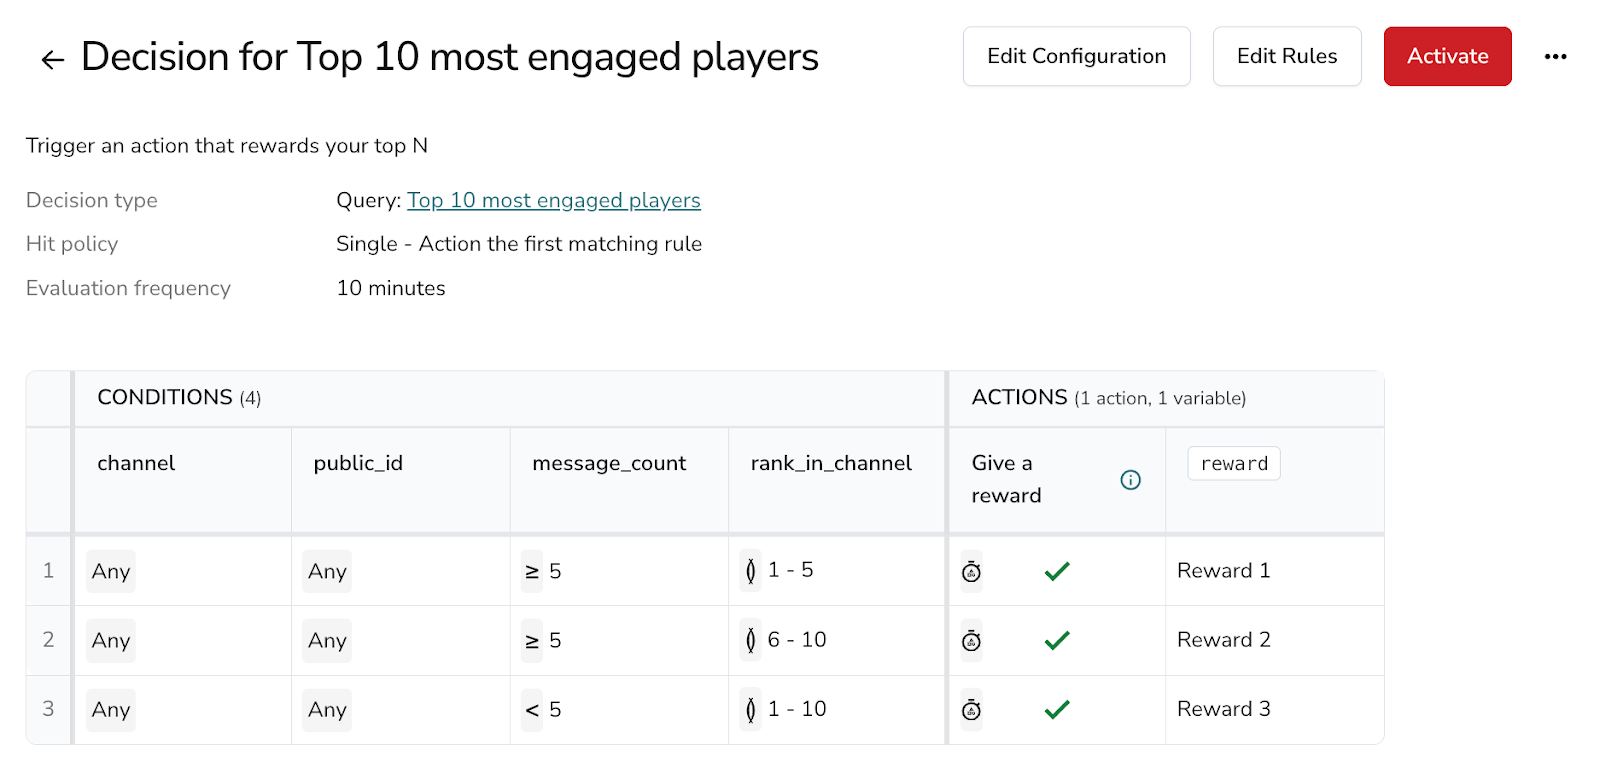Click the rank_in_channel column header
Image resolution: width=1600 pixels, height=768 pixels.
(x=831, y=463)
